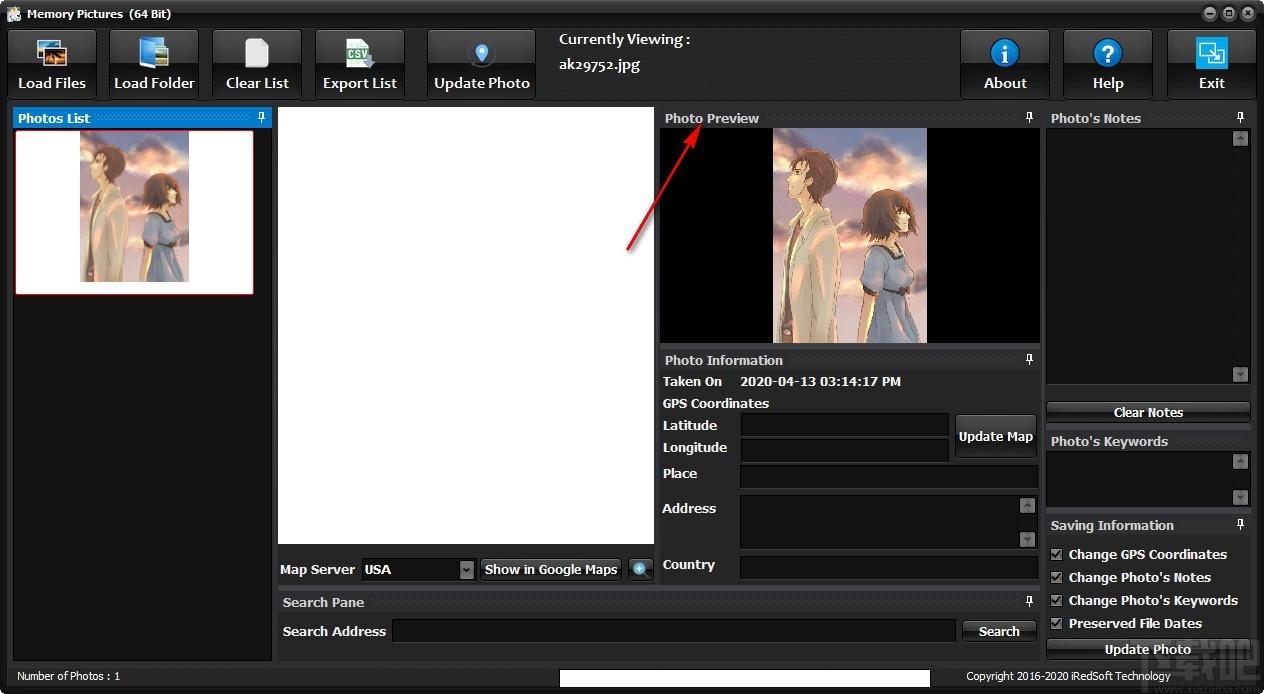Image resolution: width=1264 pixels, height=694 pixels.
Task: Click the blue plus icon beside Google Maps
Action: coord(640,569)
